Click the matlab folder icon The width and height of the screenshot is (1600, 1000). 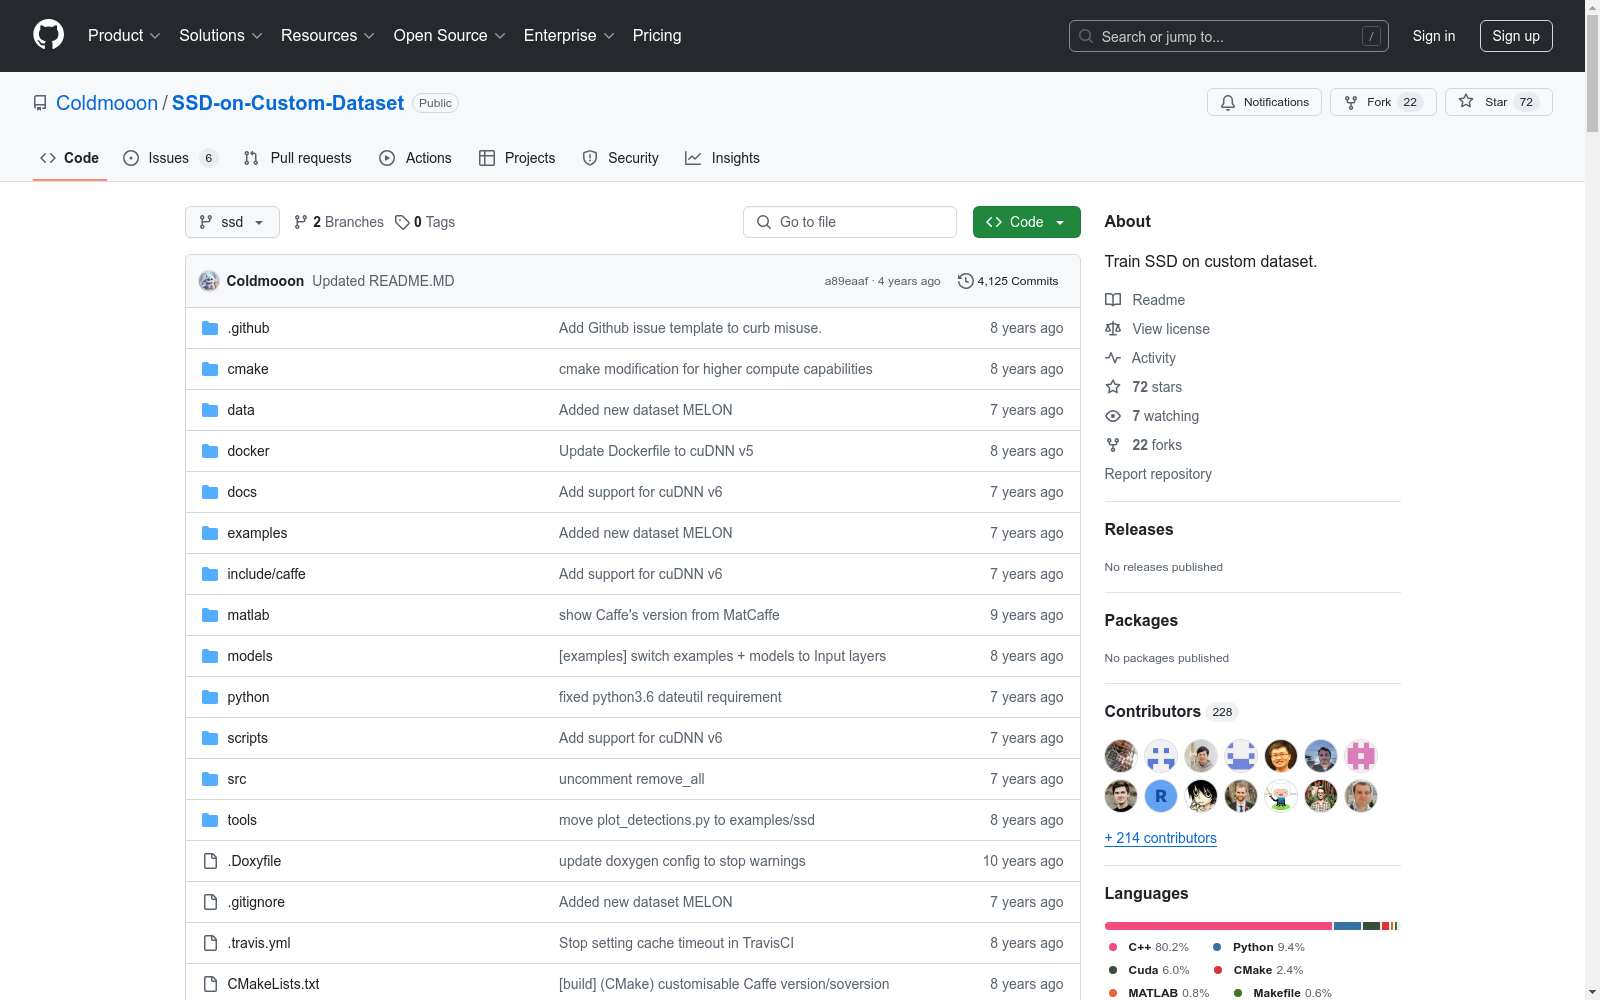210,615
